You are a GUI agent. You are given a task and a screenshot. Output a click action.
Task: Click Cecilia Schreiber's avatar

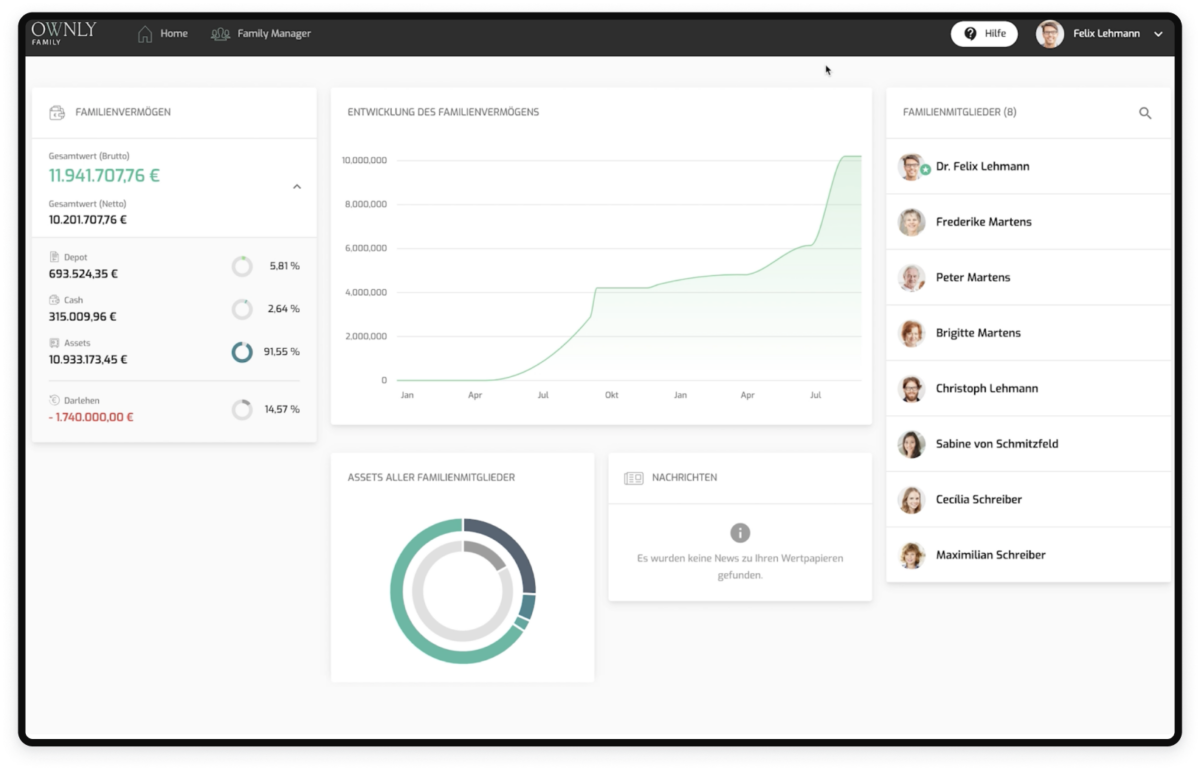point(911,500)
